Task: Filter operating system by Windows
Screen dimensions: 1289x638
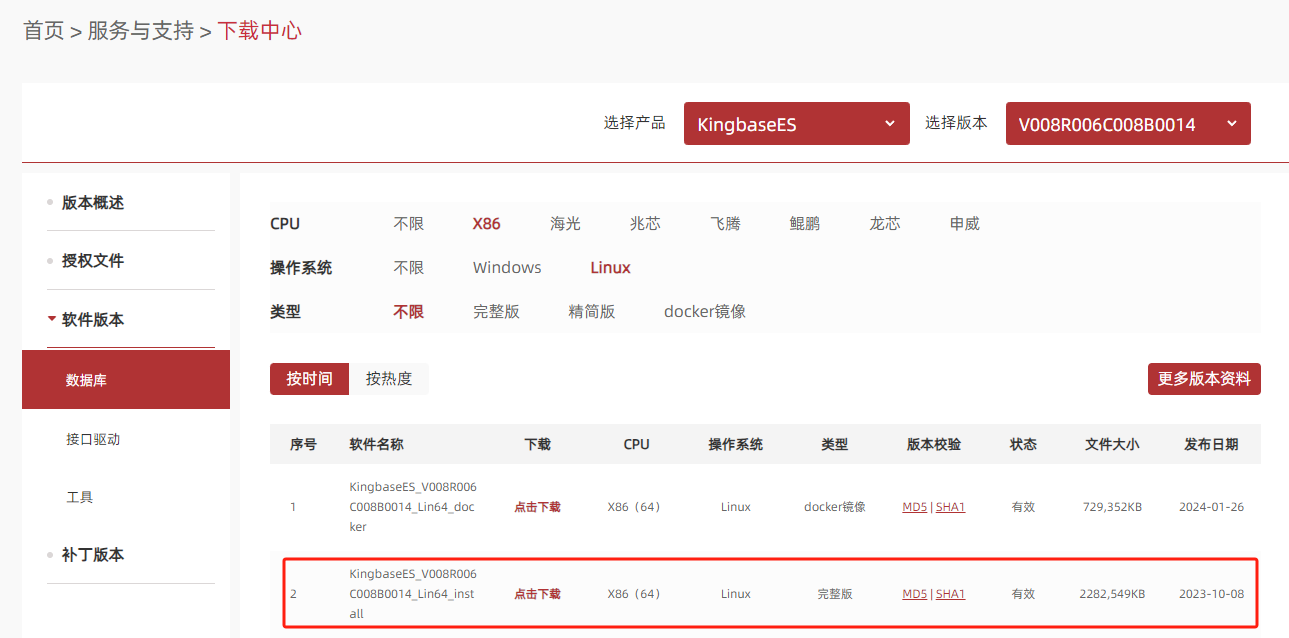Action: pyautogui.click(x=507, y=268)
